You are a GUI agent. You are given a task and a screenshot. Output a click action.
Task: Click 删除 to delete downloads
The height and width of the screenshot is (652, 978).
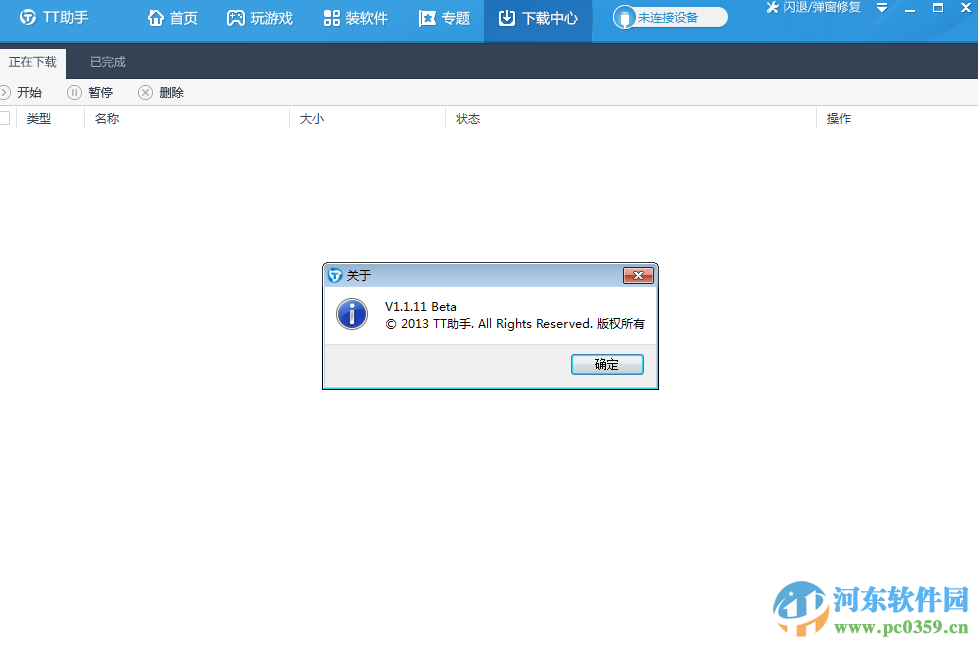click(x=162, y=92)
